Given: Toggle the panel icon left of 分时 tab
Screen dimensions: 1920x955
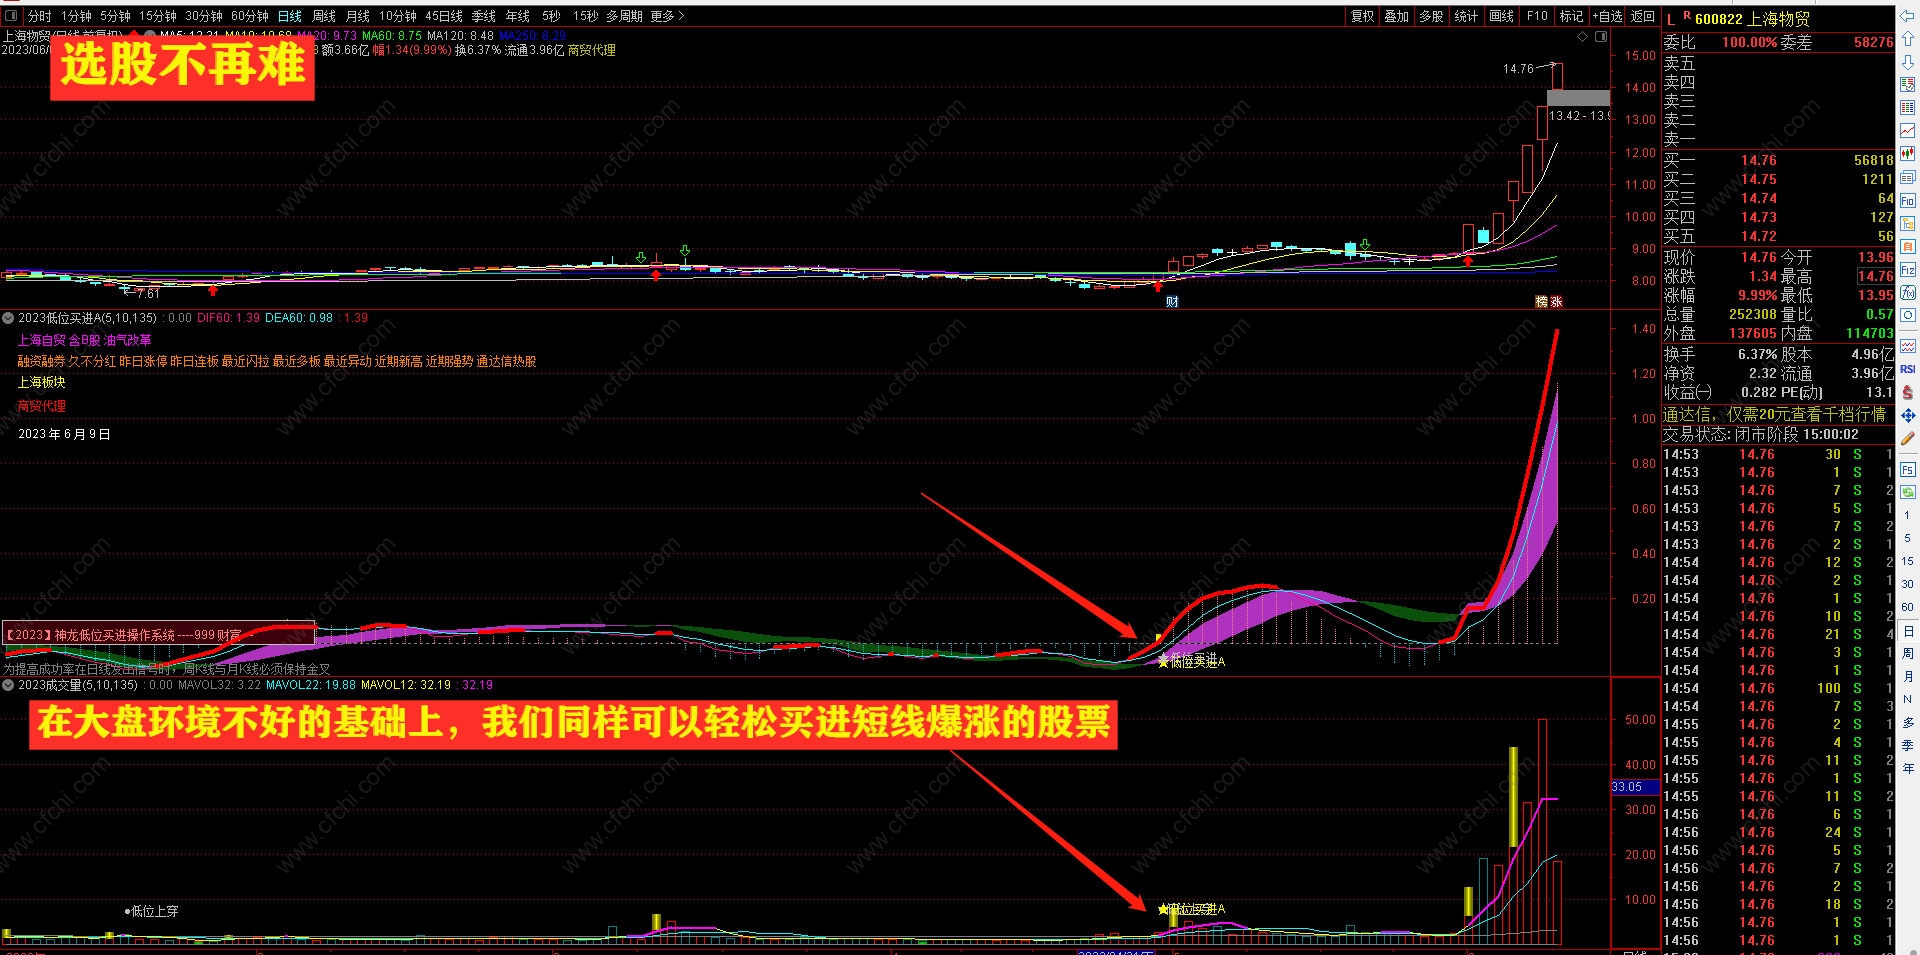Looking at the screenshot, I should [x=12, y=16].
